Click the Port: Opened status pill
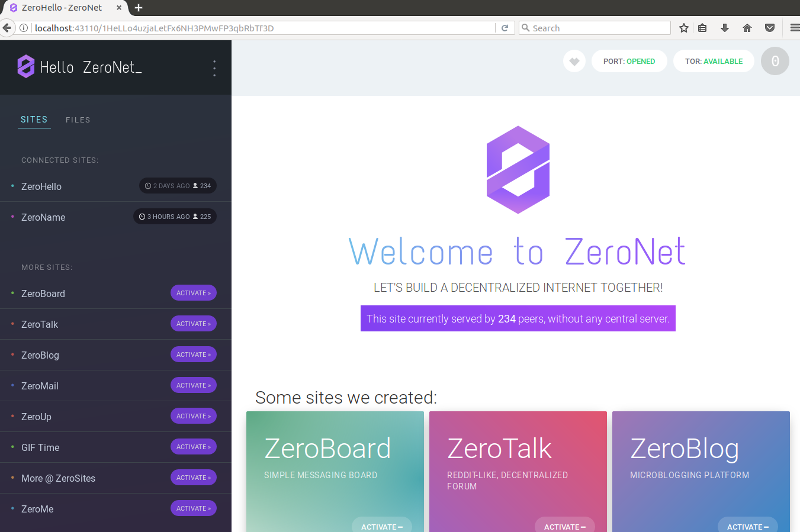Image resolution: width=800 pixels, height=532 pixels. point(629,62)
